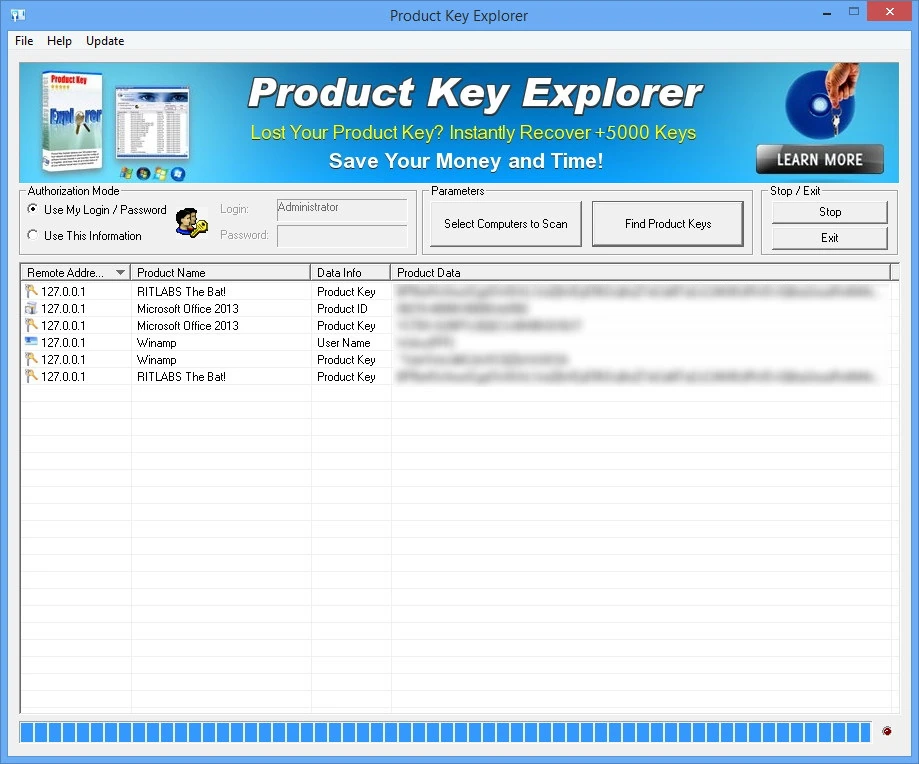
Task: Sort by Remote Address column dropdown arrow
Action: coord(120,272)
